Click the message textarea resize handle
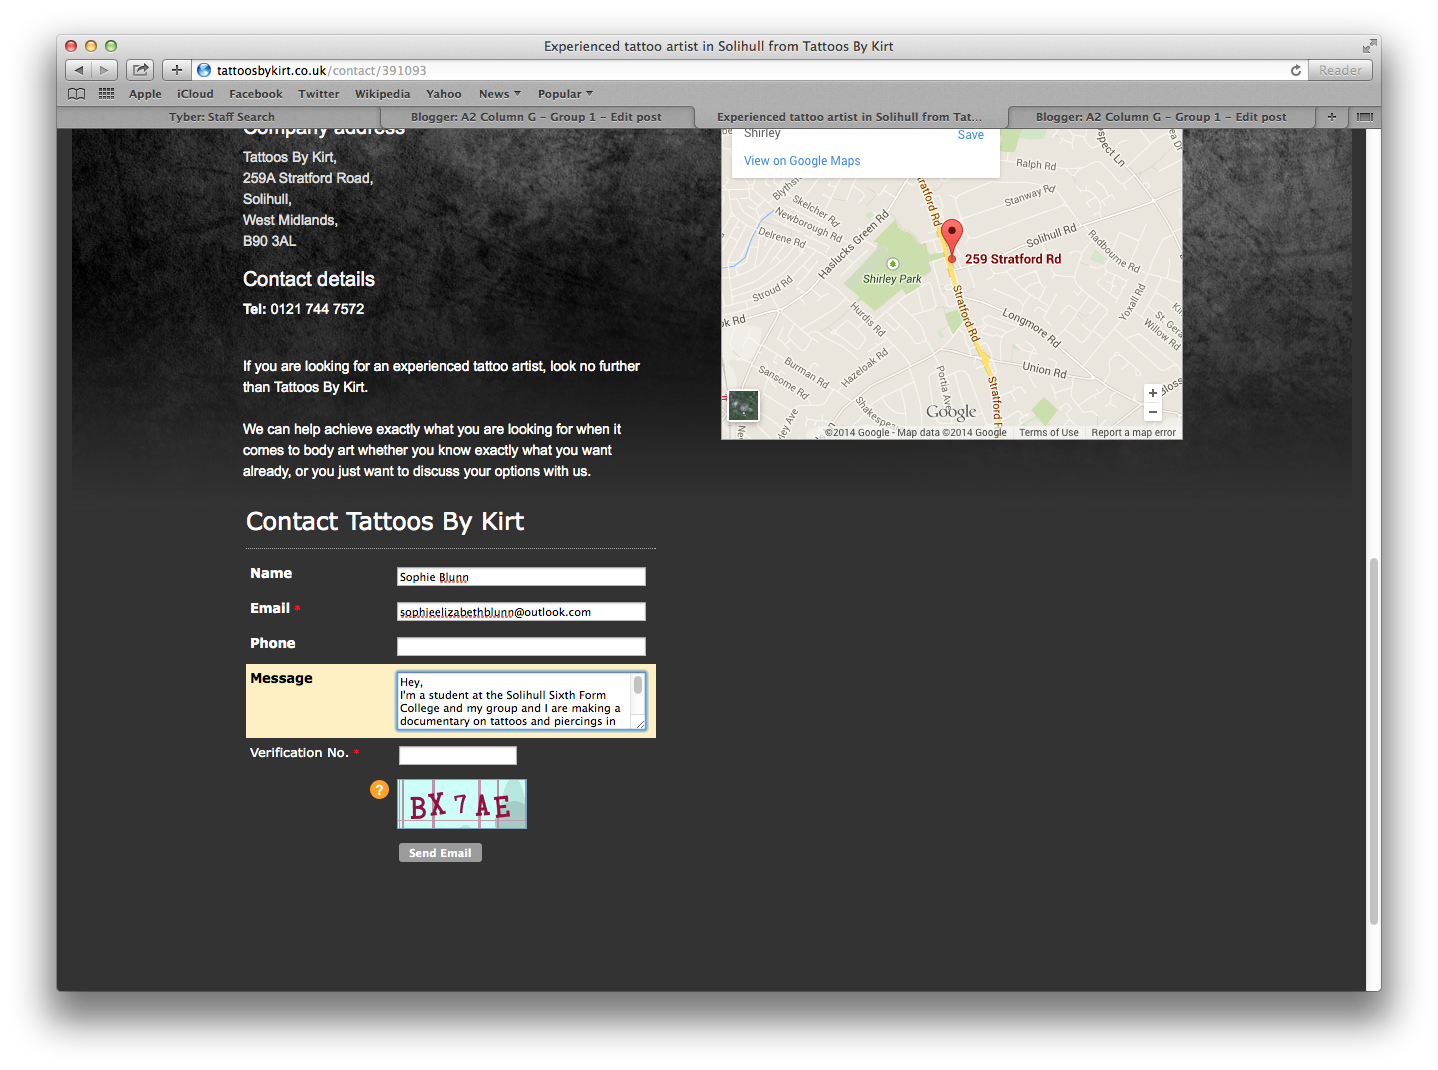The image size is (1438, 1070). tap(640, 724)
